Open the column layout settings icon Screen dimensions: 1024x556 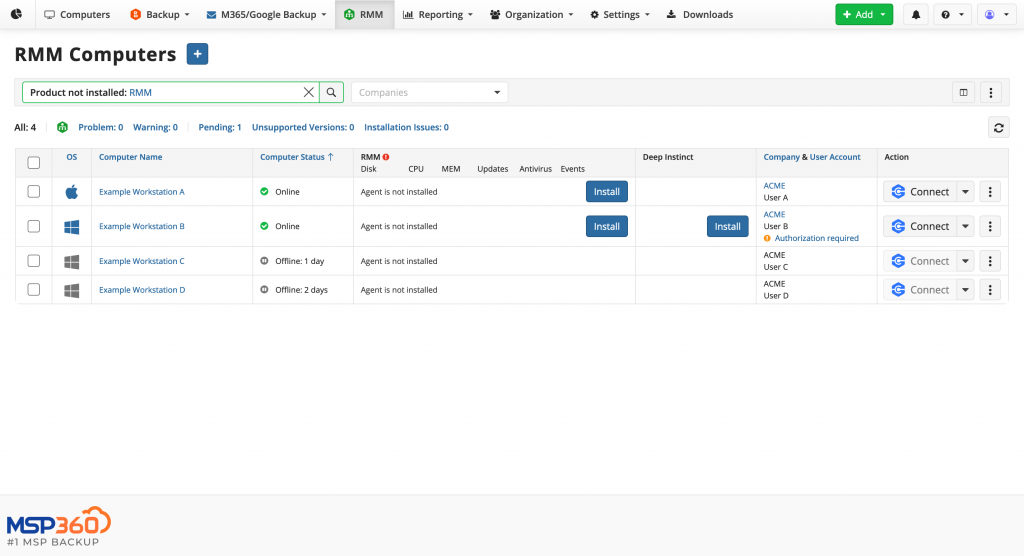pos(963,92)
